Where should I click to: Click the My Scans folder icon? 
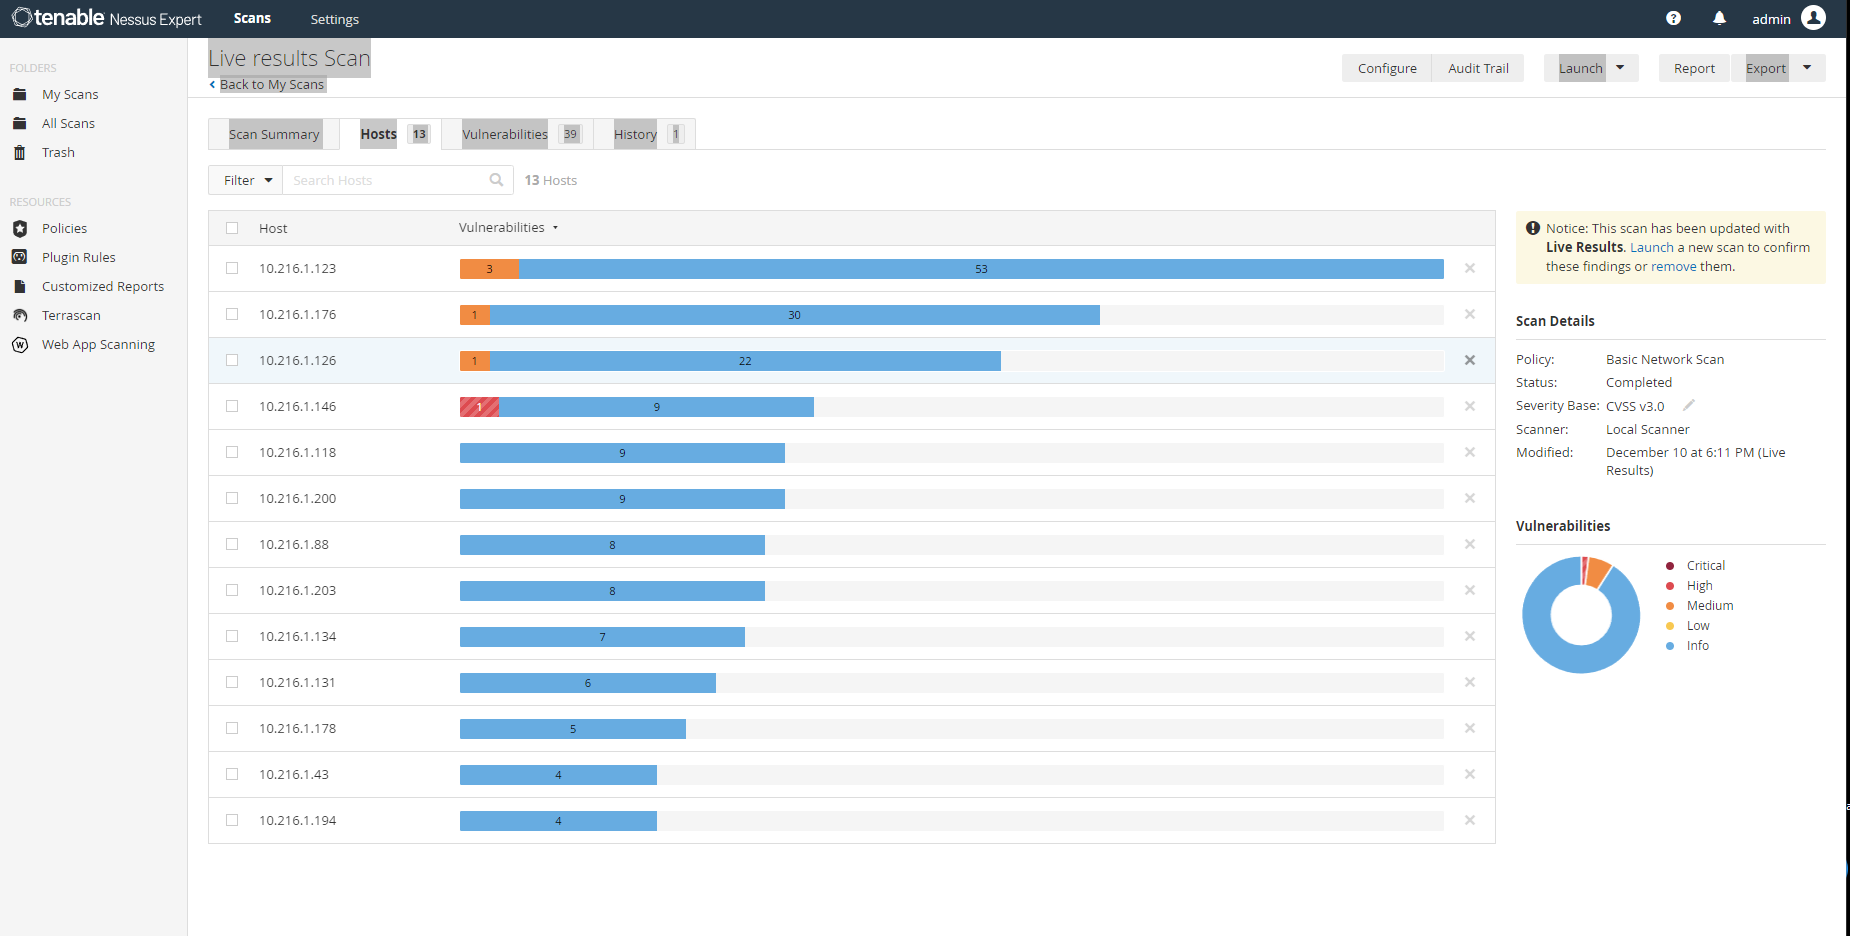[19, 94]
